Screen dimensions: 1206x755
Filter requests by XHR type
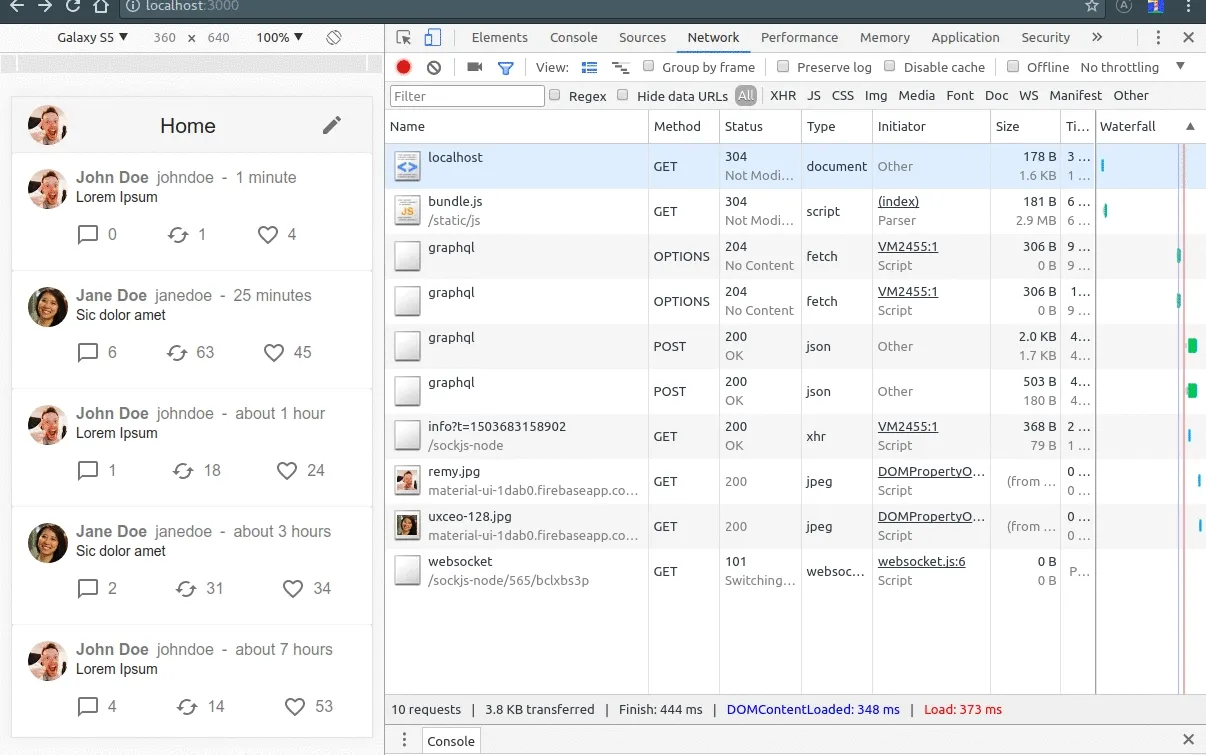point(783,95)
